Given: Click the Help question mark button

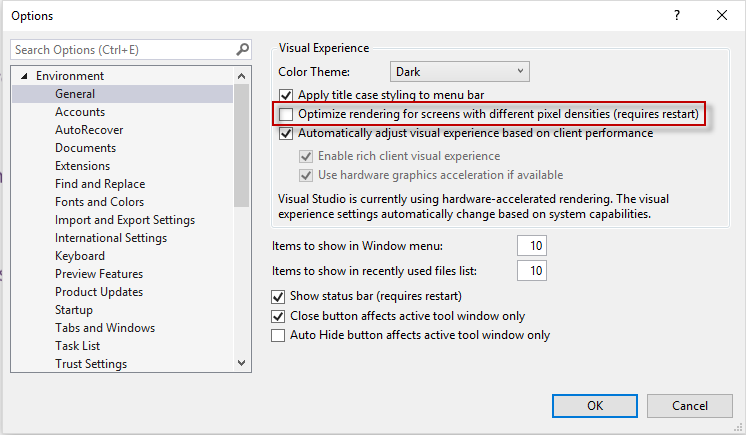Looking at the screenshot, I should pos(677,16).
